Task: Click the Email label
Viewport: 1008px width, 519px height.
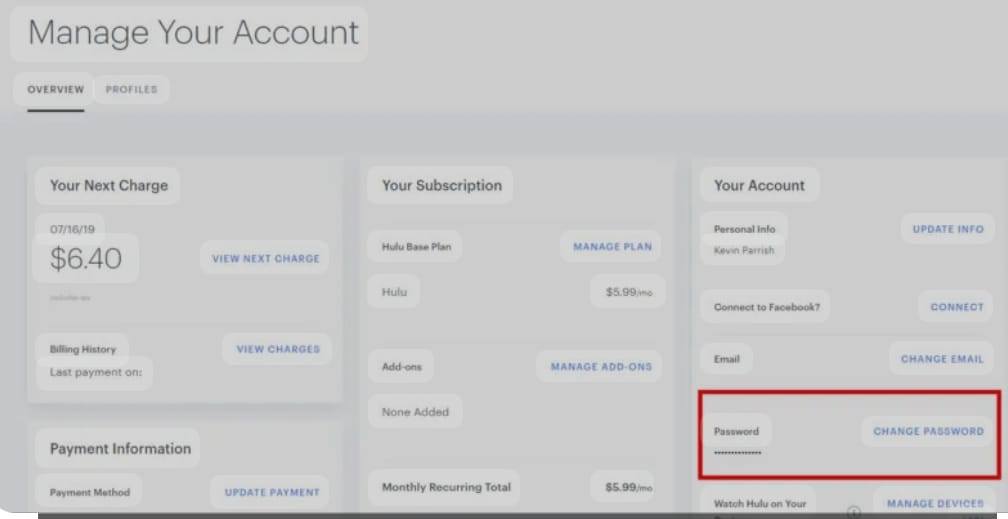Action: [x=726, y=359]
